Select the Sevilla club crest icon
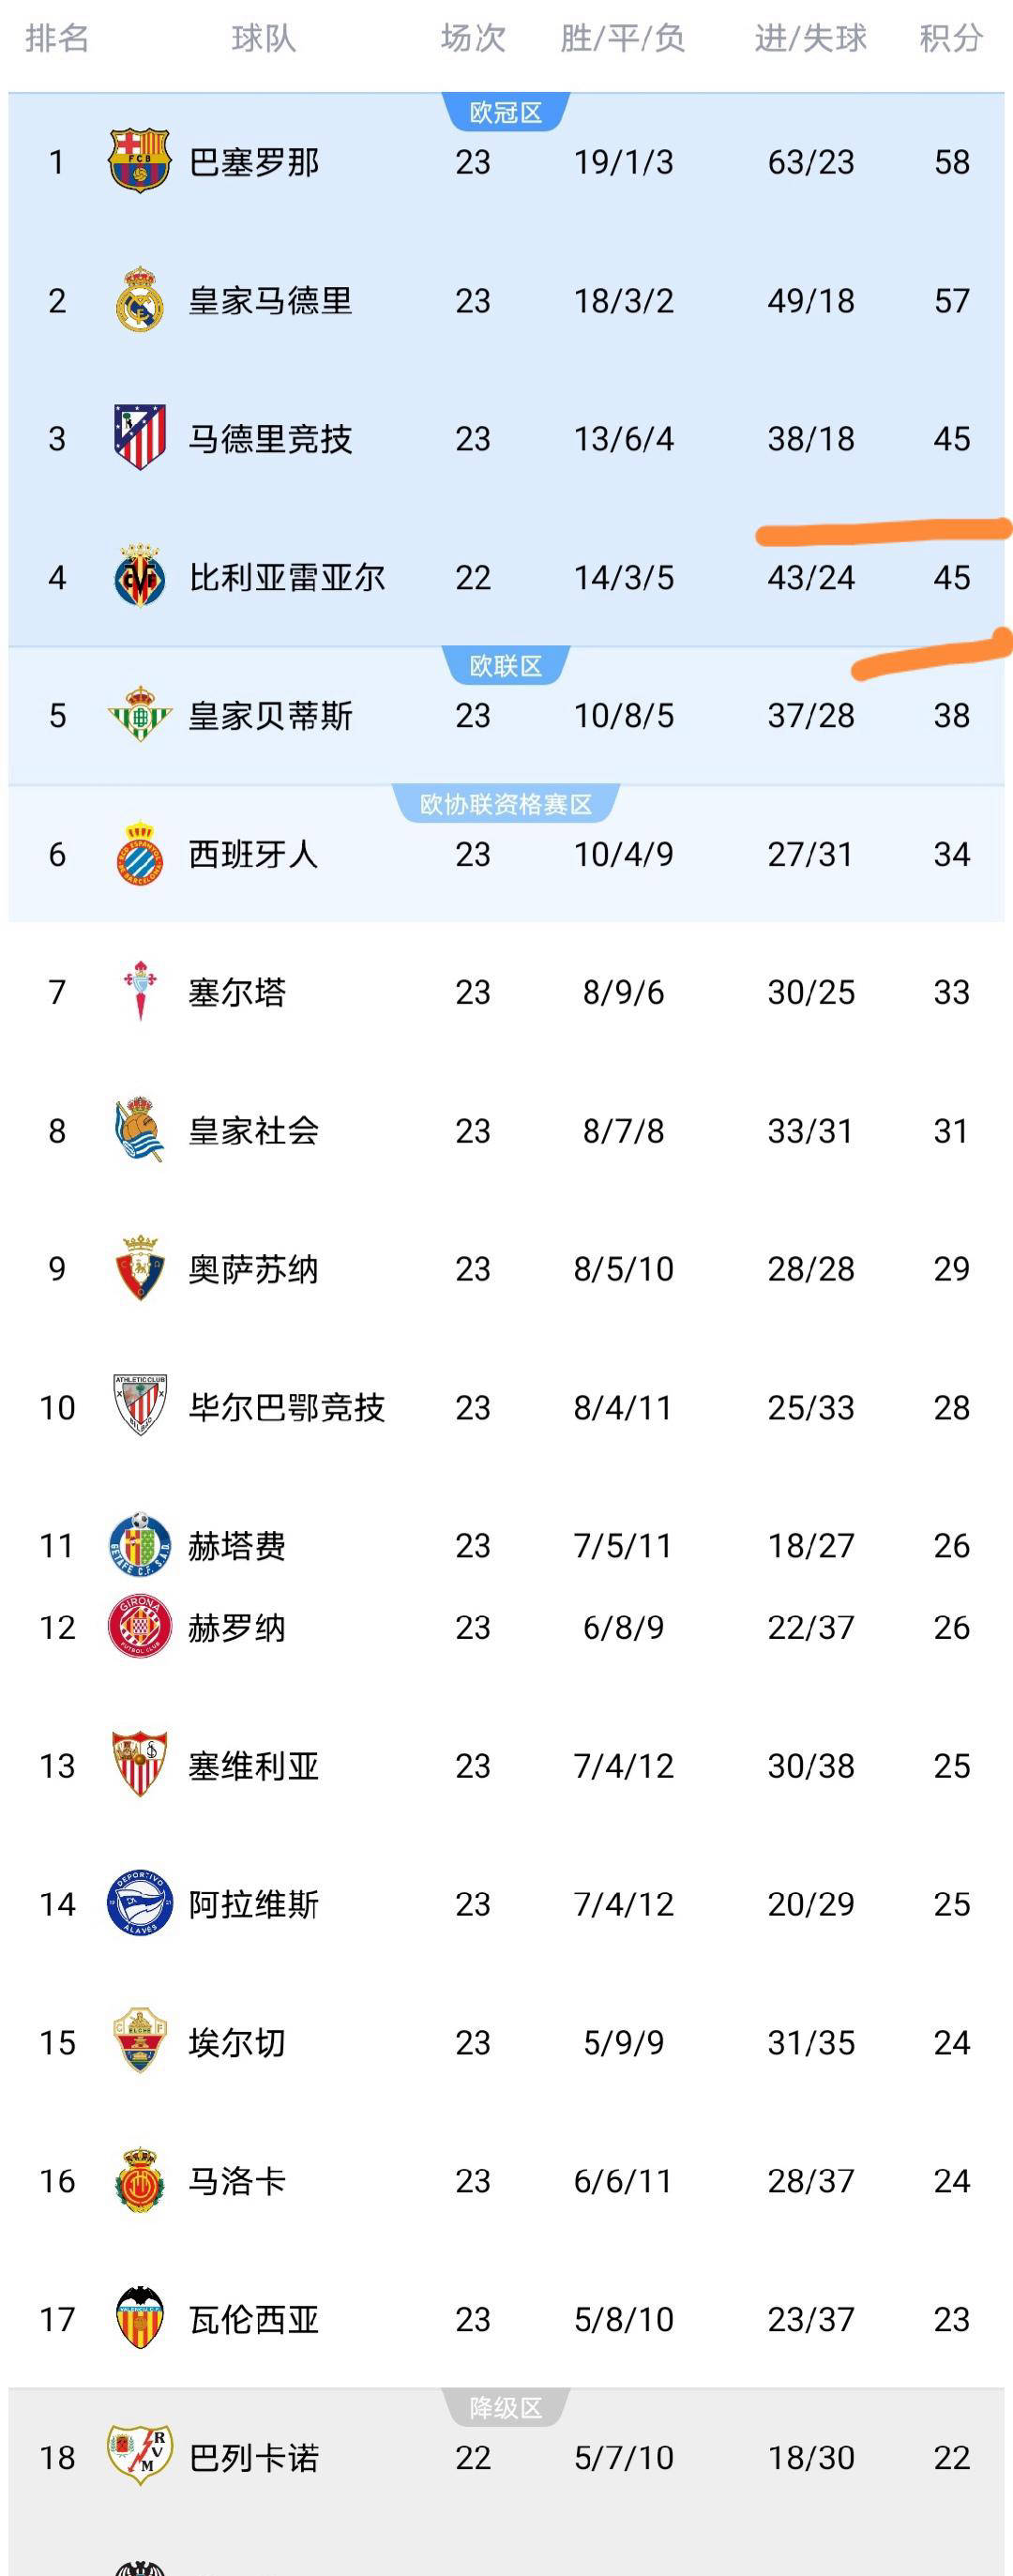The height and width of the screenshot is (2576, 1013). pos(140,1765)
